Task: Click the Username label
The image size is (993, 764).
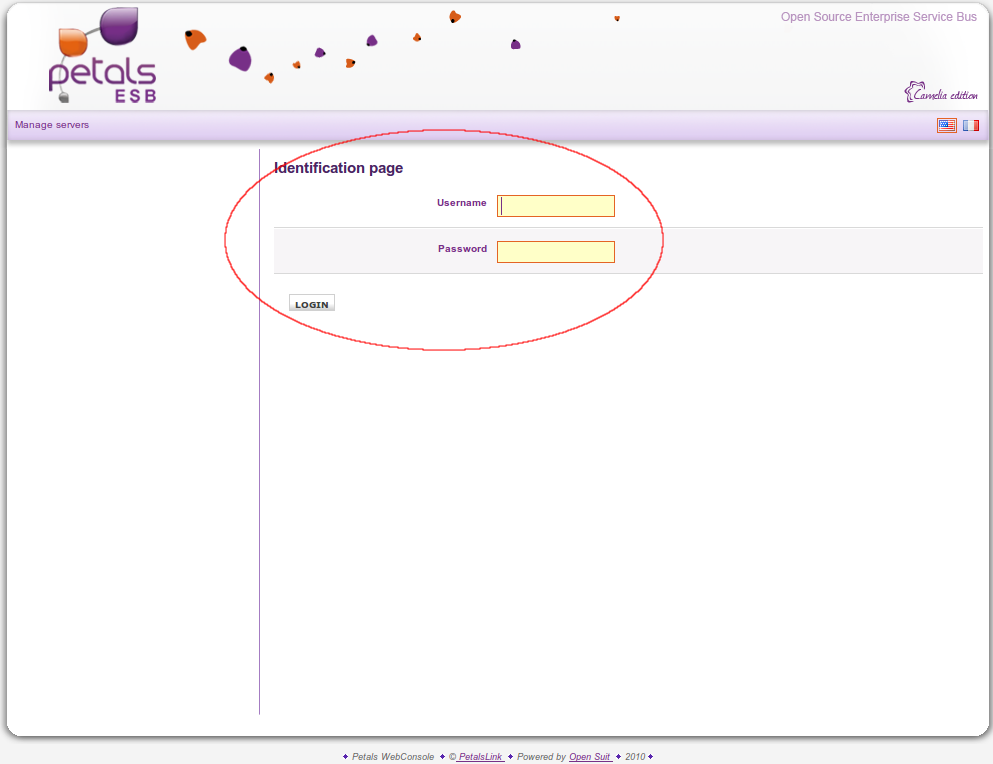Action: (x=461, y=203)
